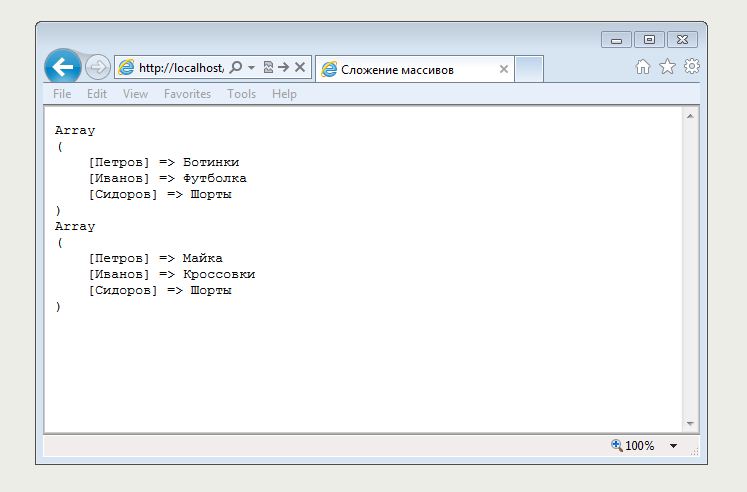Open Favorites star icon

click(667, 67)
